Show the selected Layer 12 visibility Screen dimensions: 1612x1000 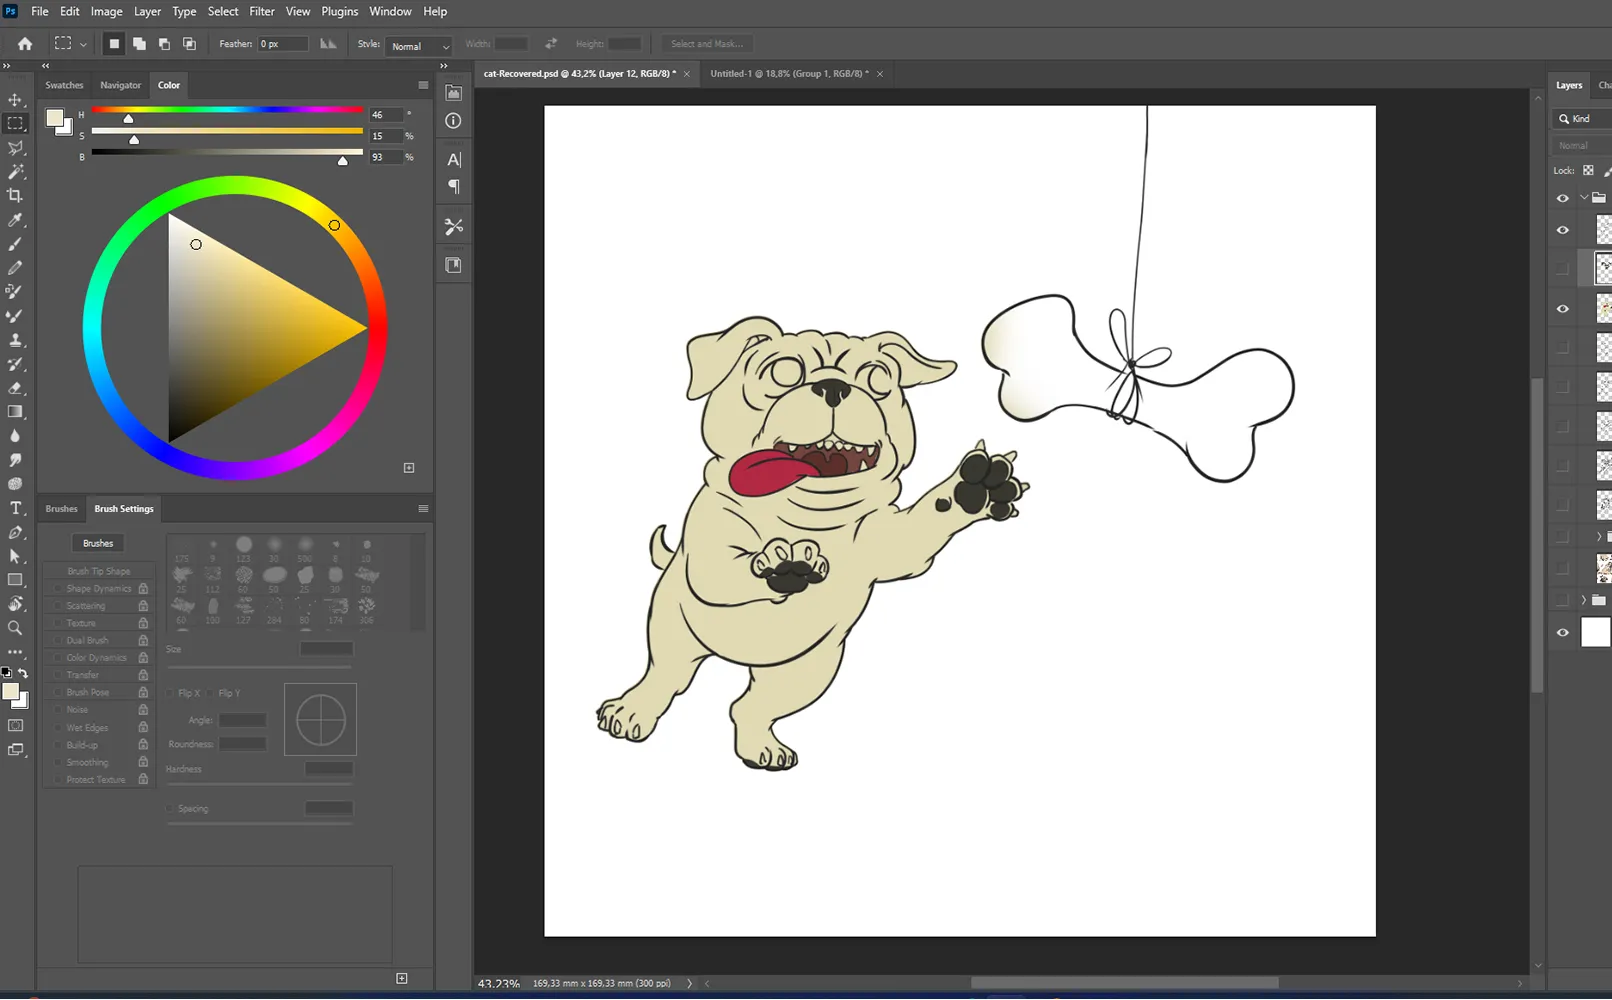1563,268
